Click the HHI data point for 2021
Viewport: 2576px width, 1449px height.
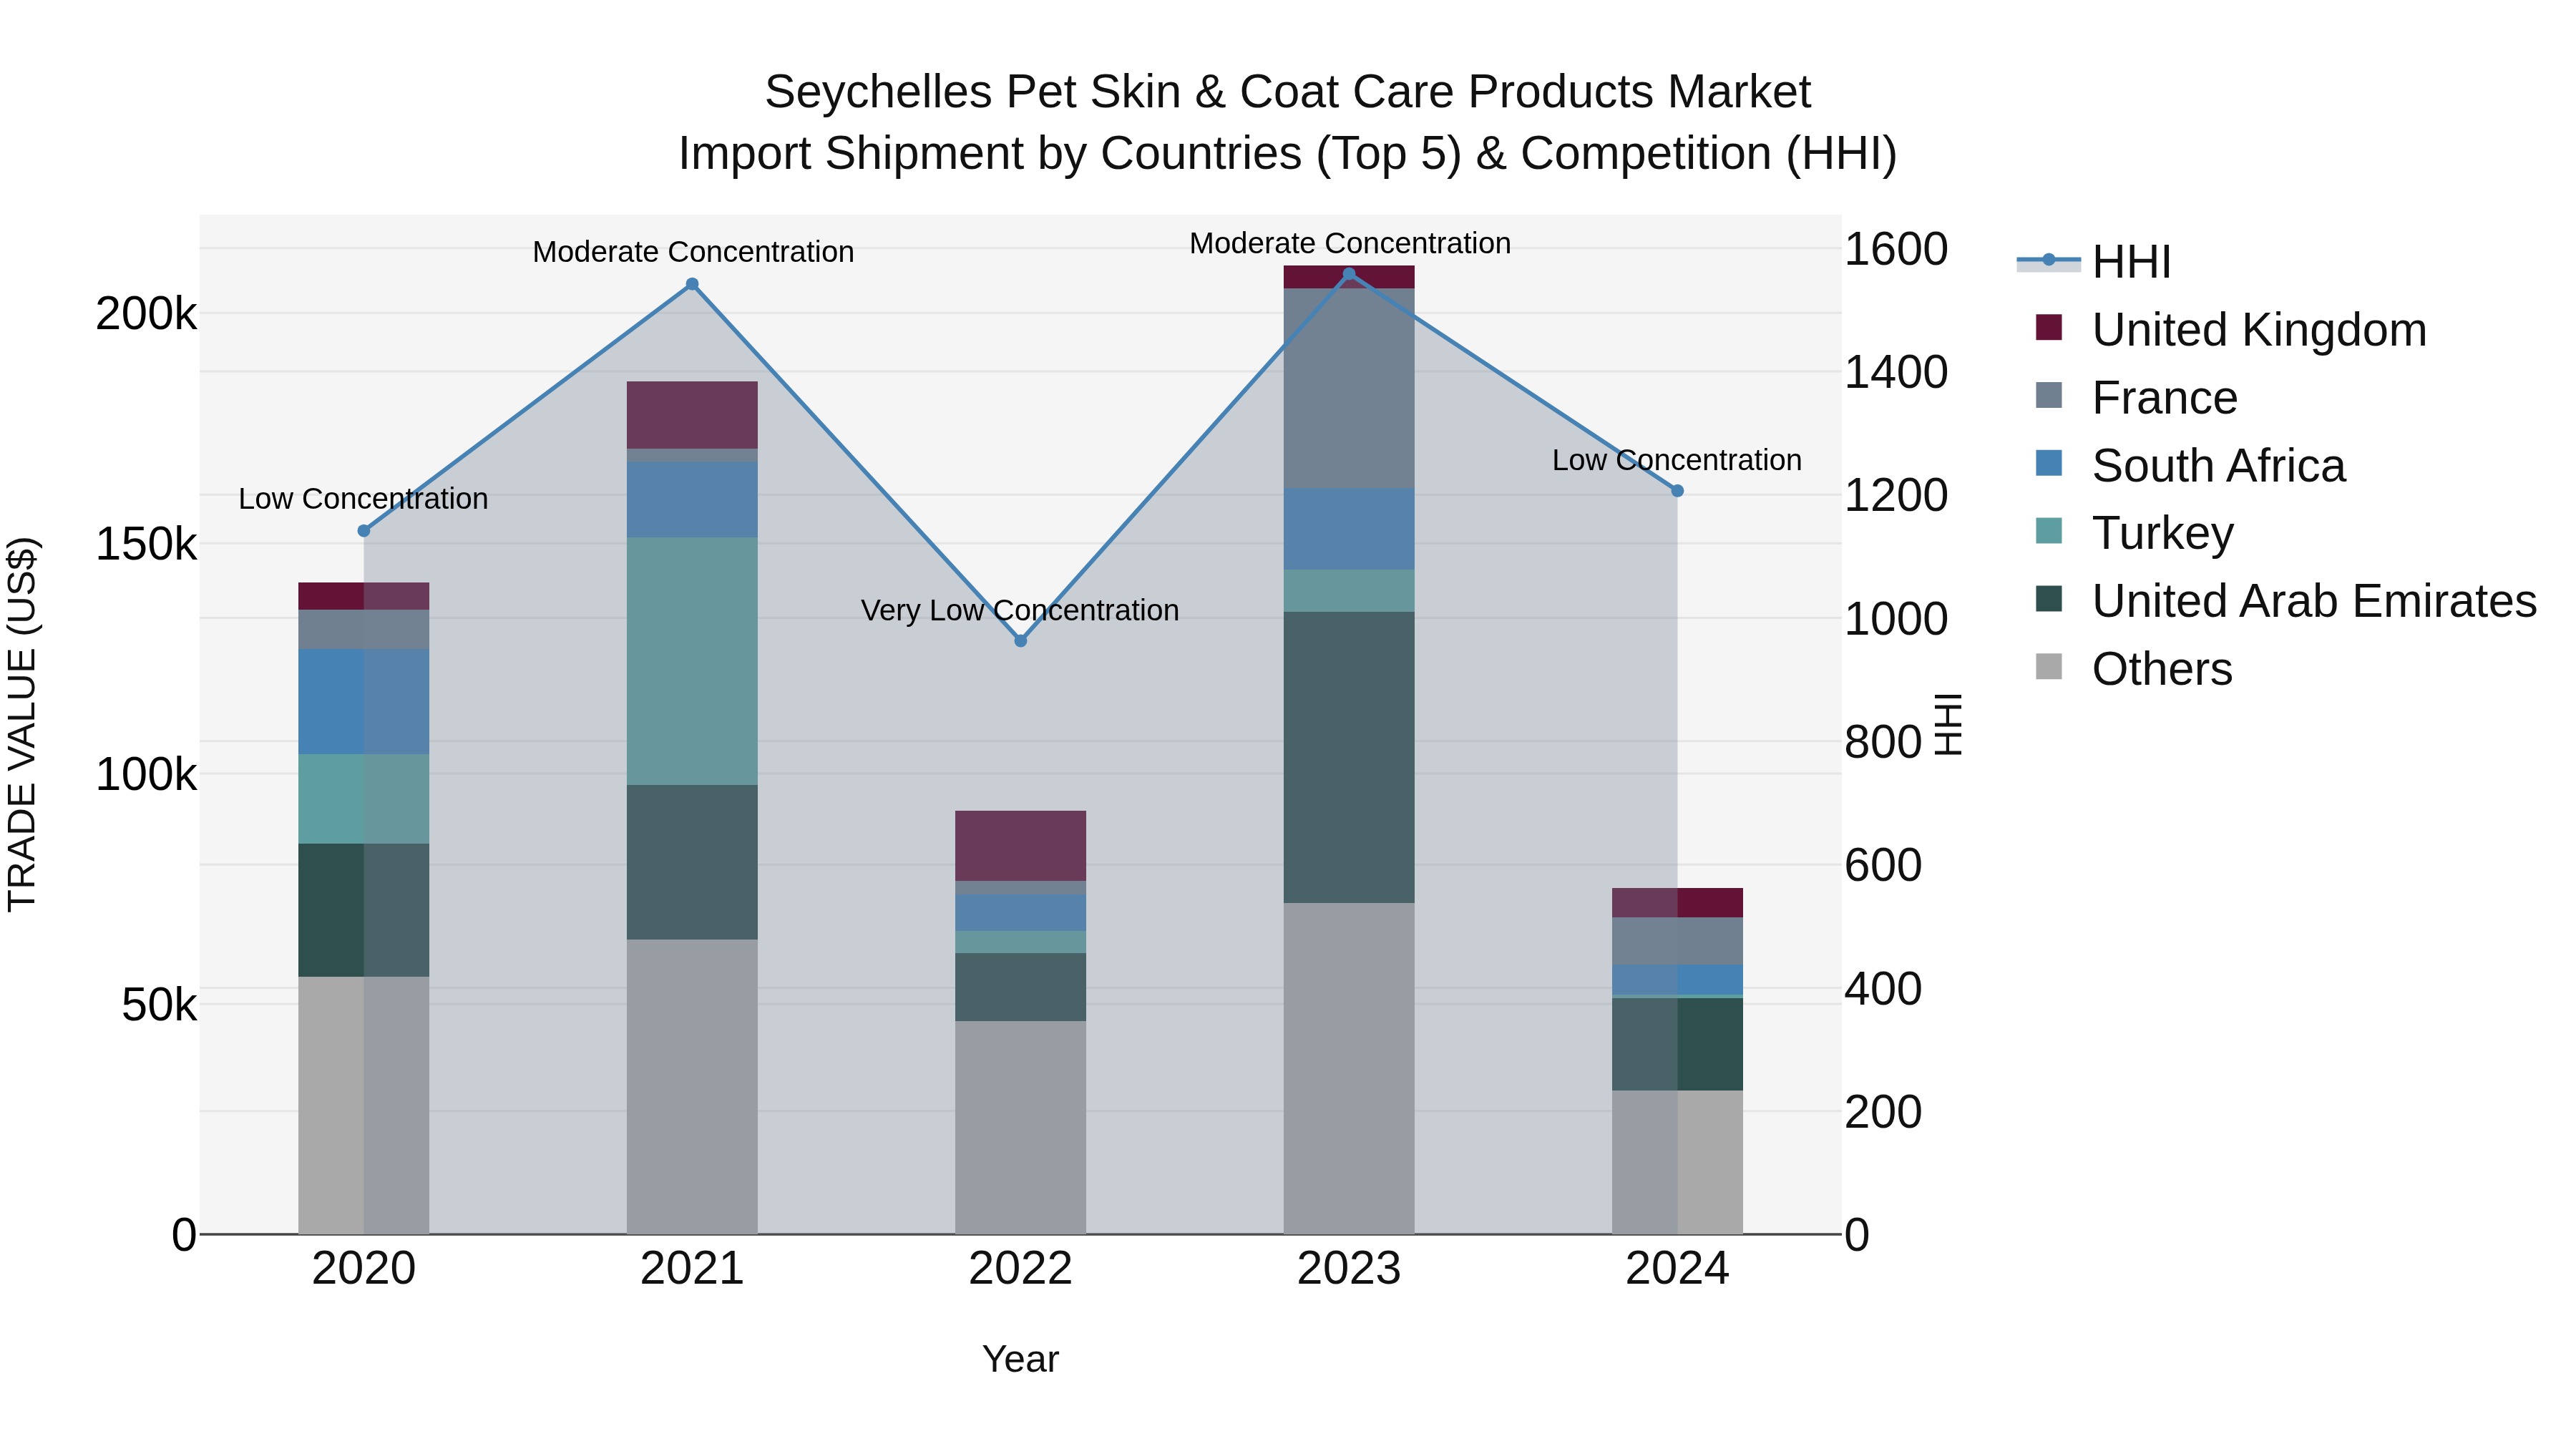click(x=692, y=284)
